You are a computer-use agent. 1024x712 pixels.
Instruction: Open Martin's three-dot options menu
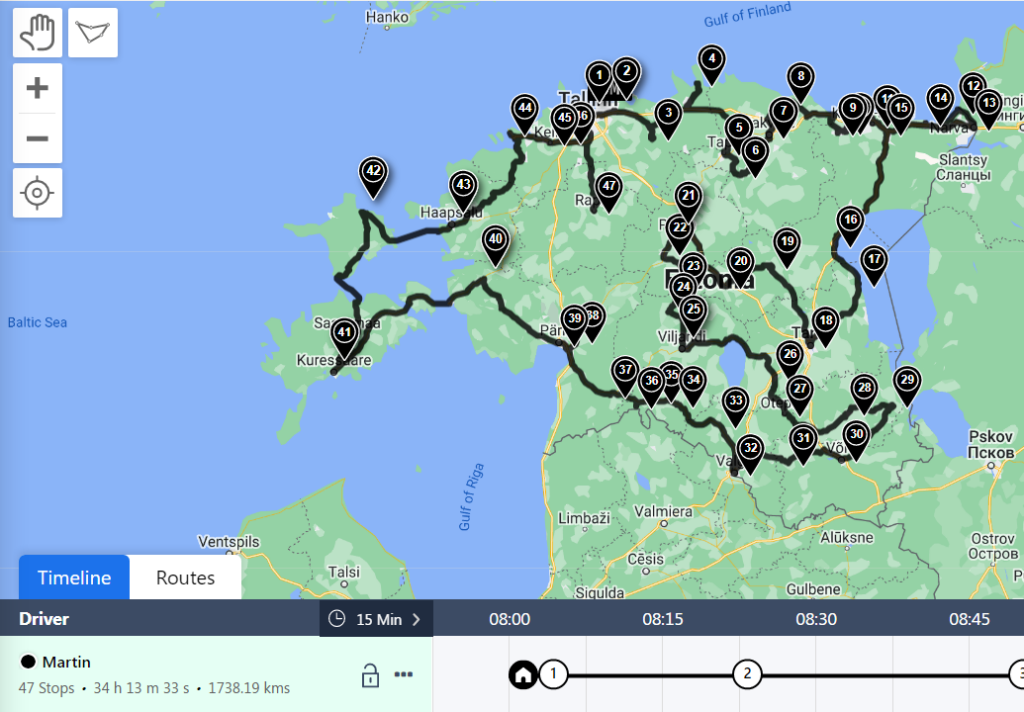click(404, 675)
